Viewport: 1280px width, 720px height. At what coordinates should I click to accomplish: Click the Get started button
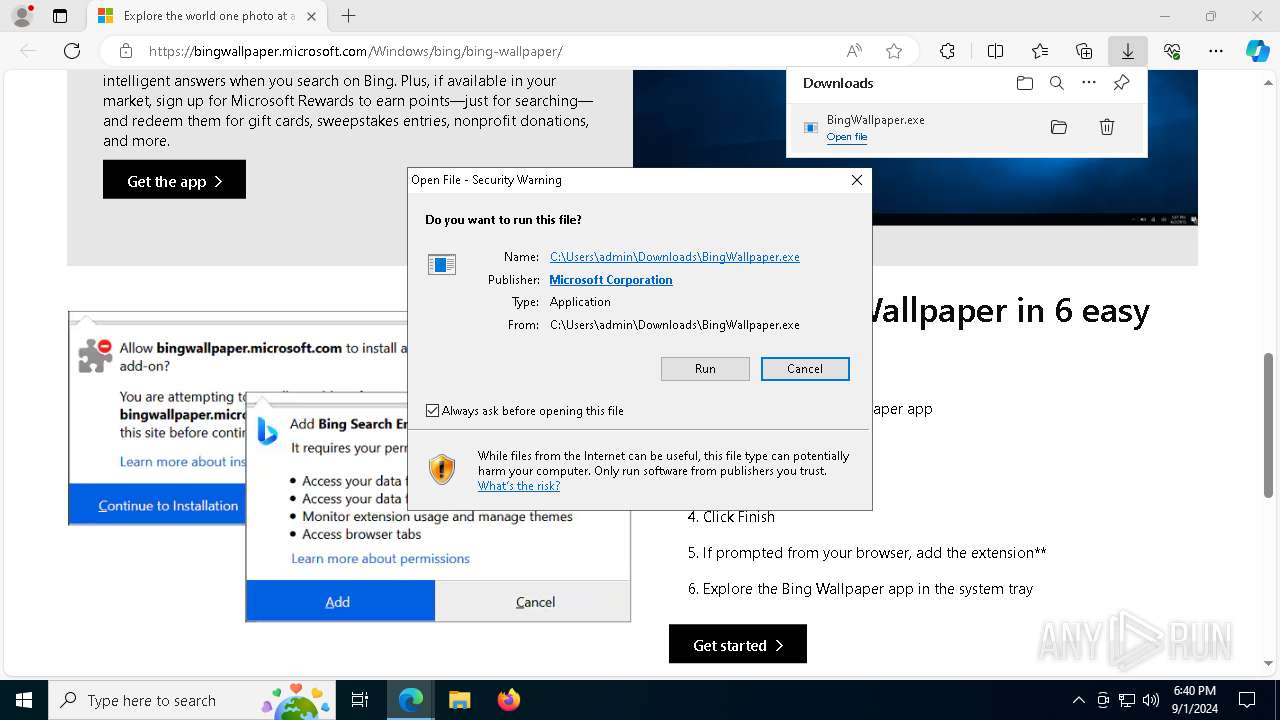pyautogui.click(x=738, y=645)
